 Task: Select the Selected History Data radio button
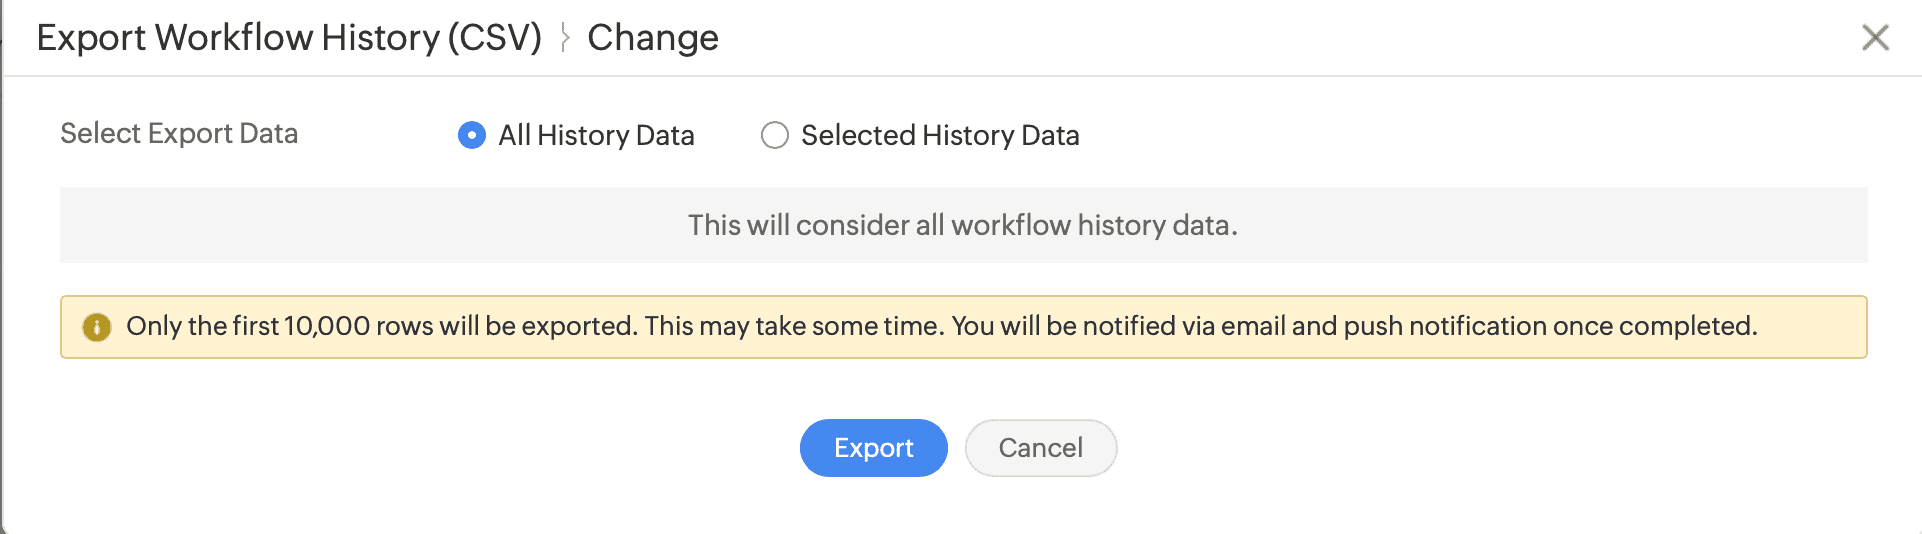point(775,135)
